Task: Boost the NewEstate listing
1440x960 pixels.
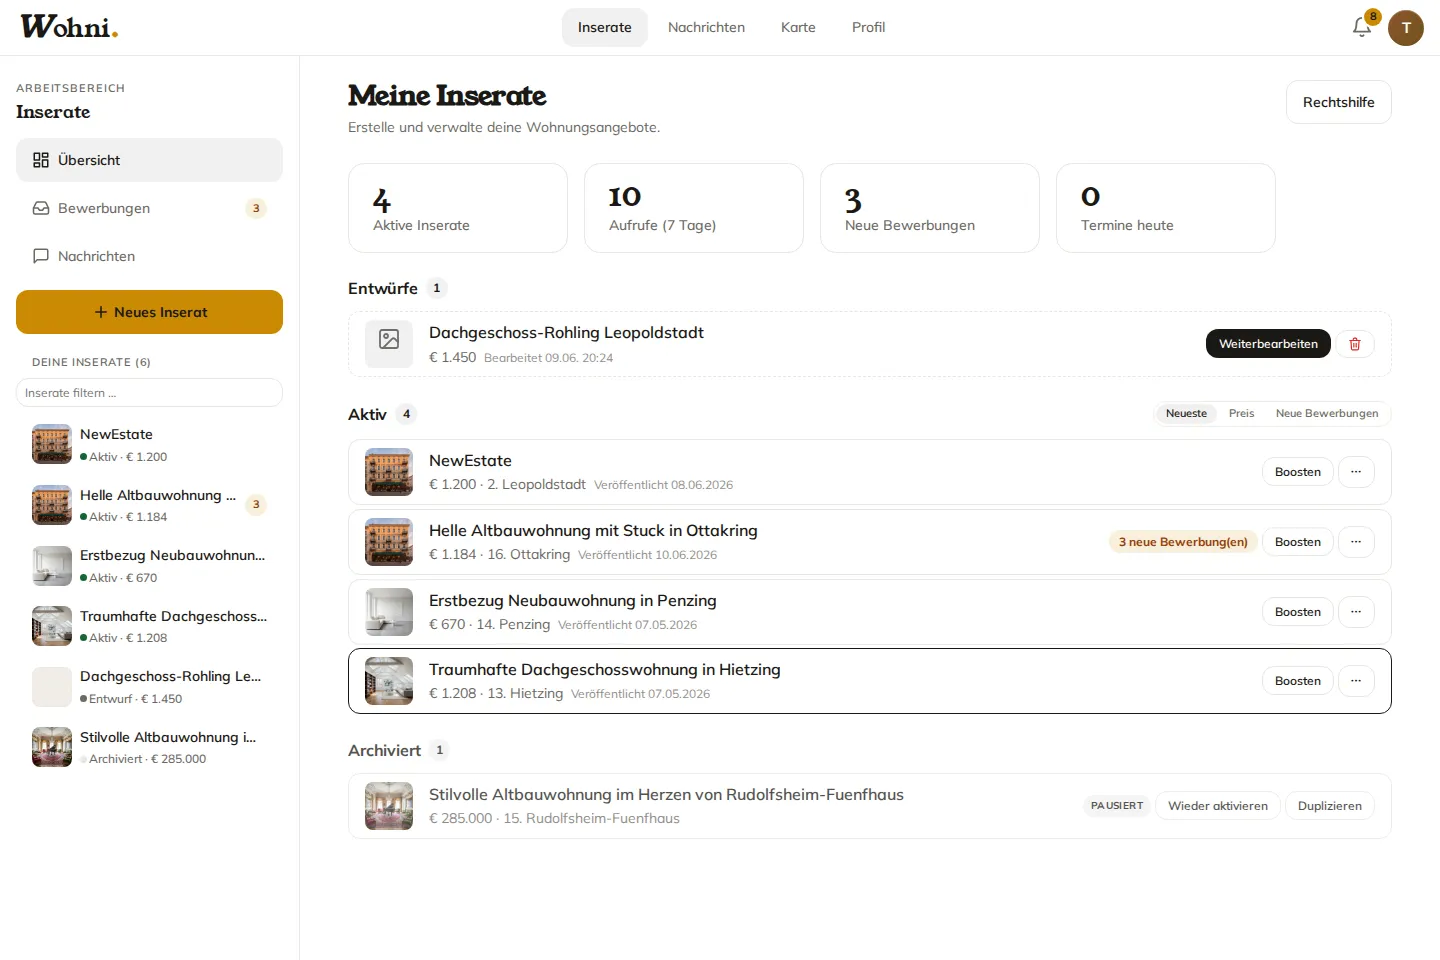Action: point(1298,472)
